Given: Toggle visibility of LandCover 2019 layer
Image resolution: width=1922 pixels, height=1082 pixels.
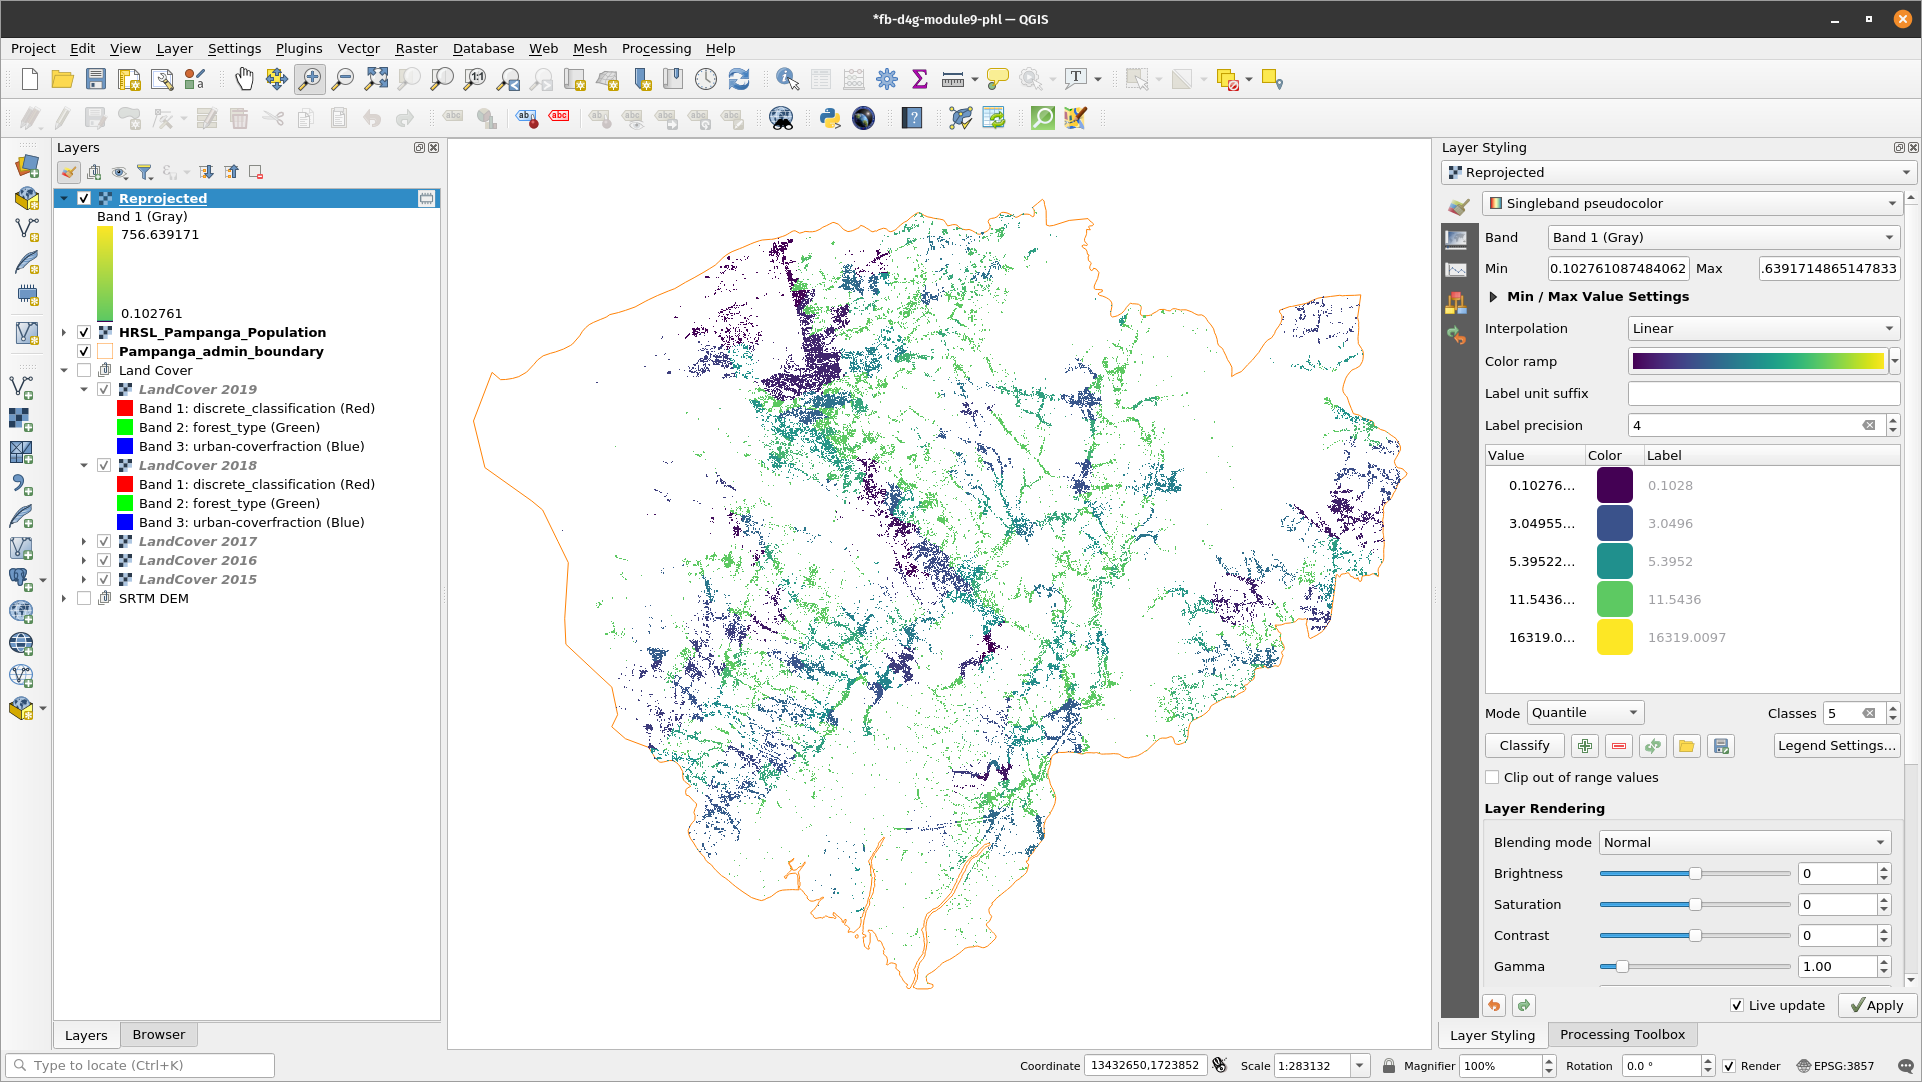Looking at the screenshot, I should click(104, 389).
